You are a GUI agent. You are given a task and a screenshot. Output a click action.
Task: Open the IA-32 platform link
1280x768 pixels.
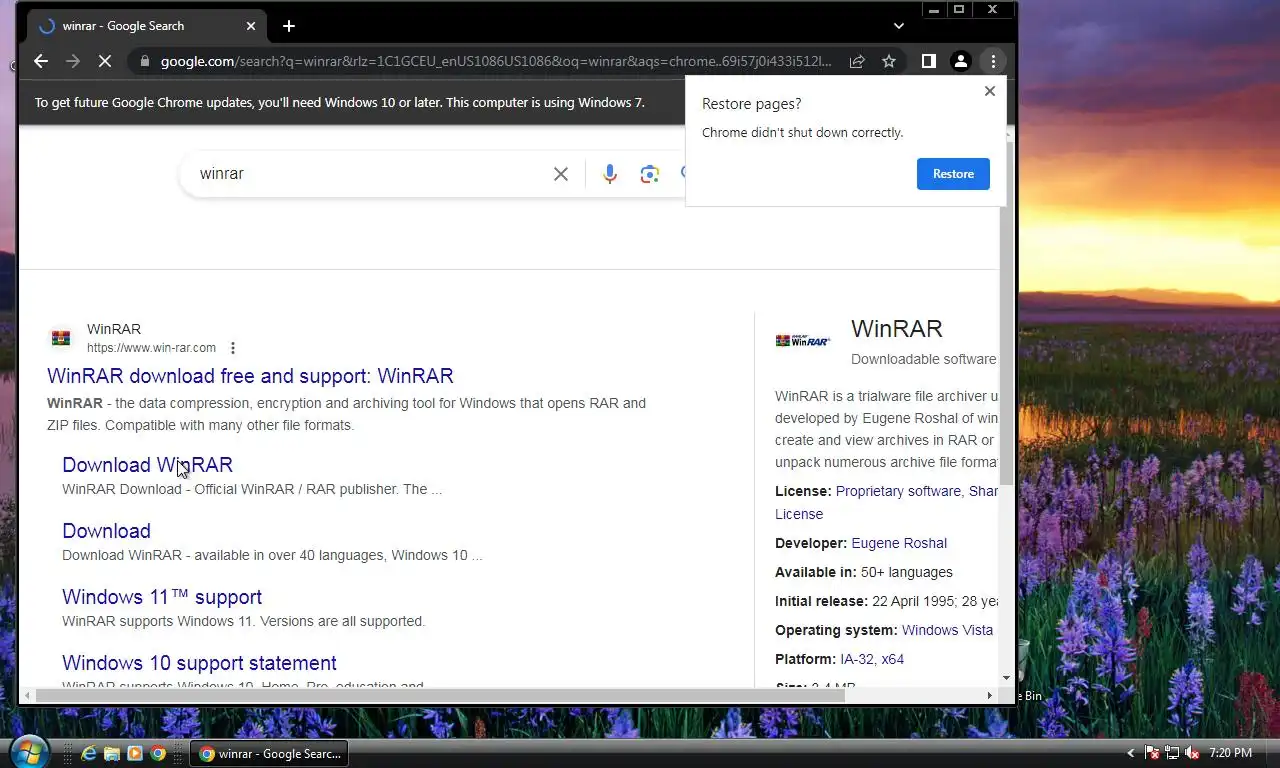click(x=858, y=659)
